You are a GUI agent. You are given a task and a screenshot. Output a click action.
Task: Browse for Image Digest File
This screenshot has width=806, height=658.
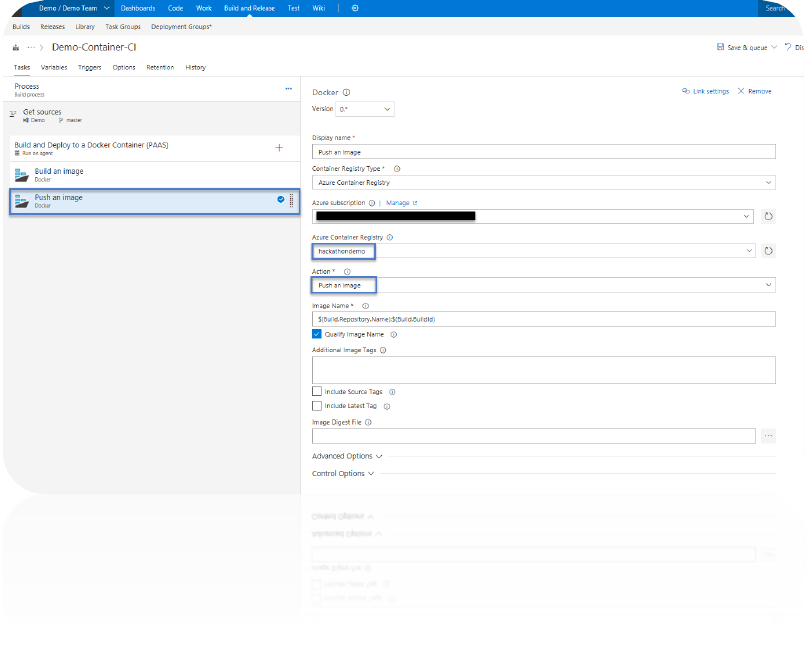click(x=768, y=436)
